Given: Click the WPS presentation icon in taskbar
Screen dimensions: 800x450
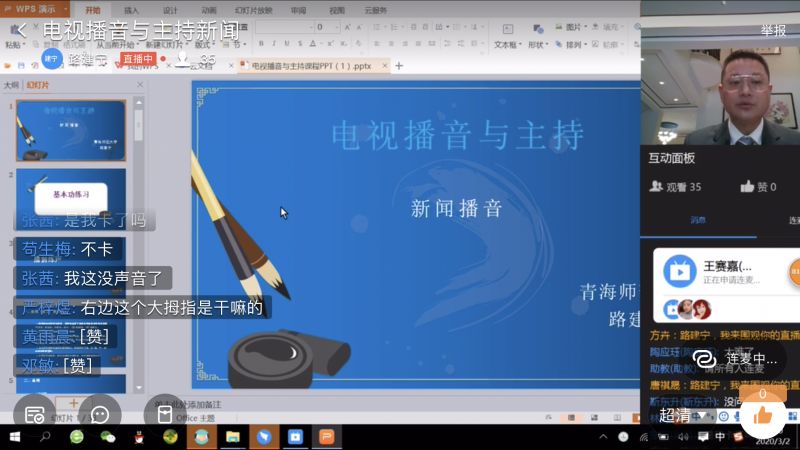Looking at the screenshot, I should coord(326,437).
